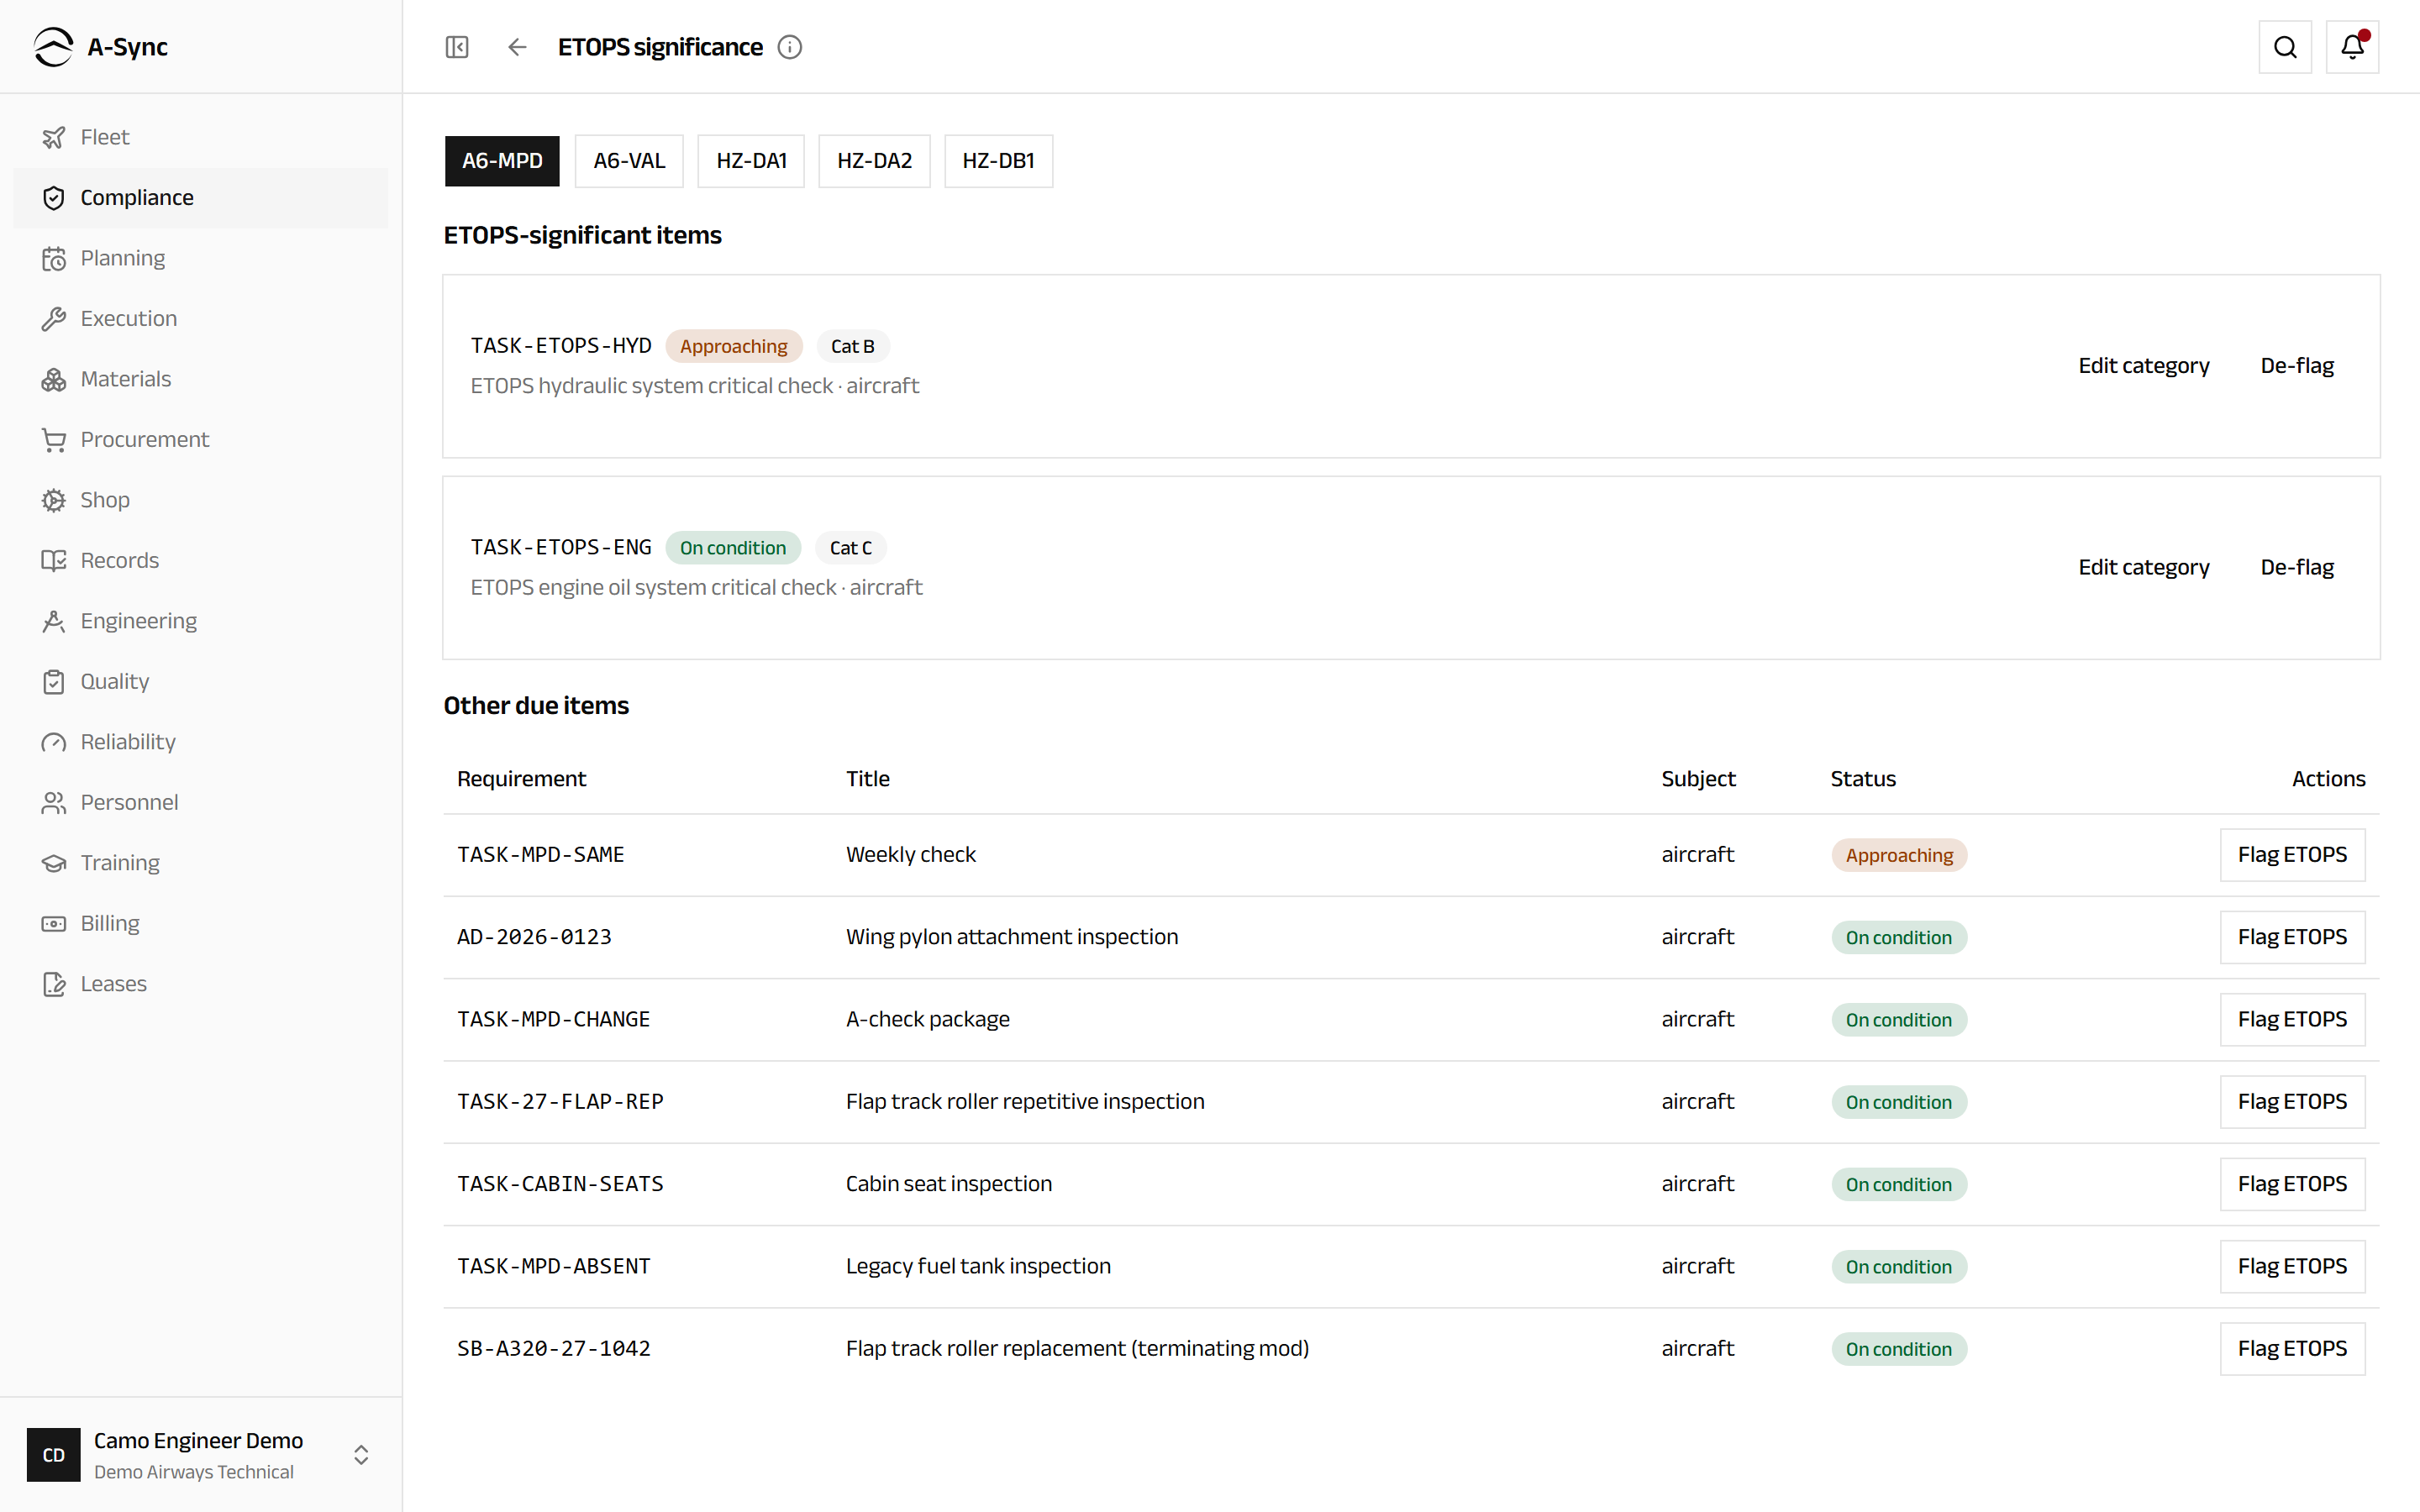Viewport: 2420px width, 1512px height.
Task: Switch to the A6-VAL tab
Action: coord(629,161)
